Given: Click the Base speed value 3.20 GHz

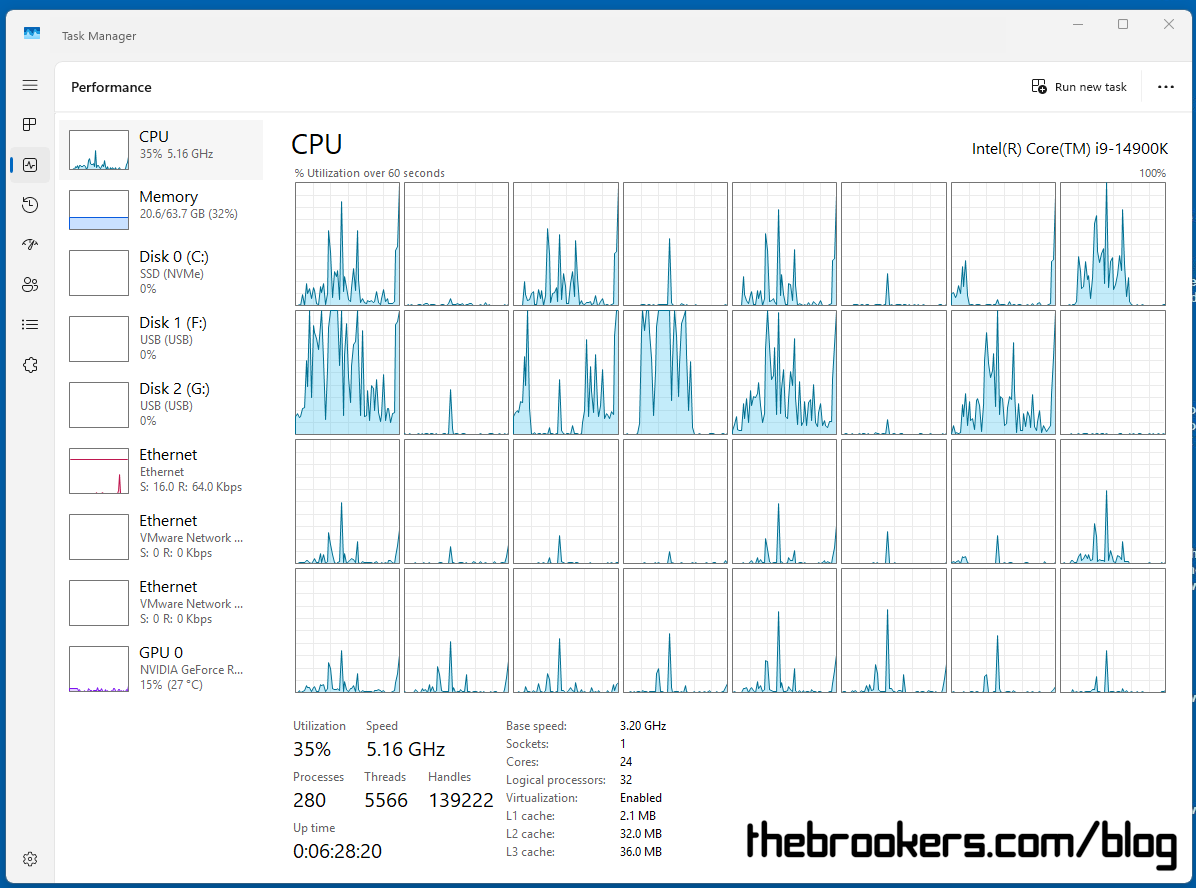Looking at the screenshot, I should (643, 726).
